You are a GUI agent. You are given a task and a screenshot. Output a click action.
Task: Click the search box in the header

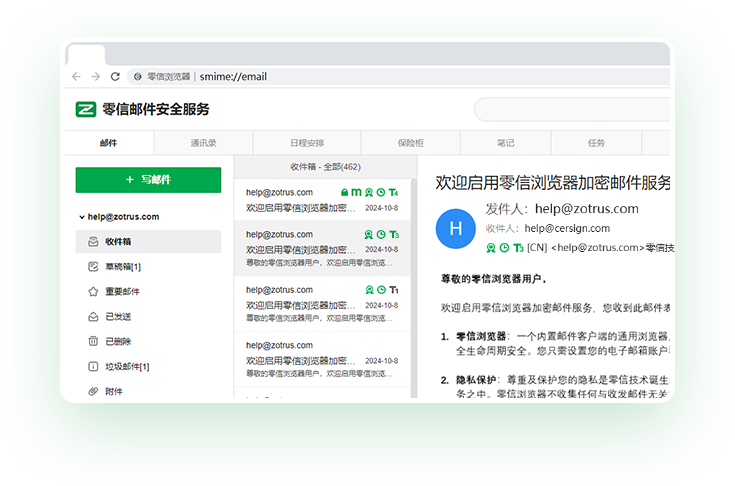click(570, 109)
